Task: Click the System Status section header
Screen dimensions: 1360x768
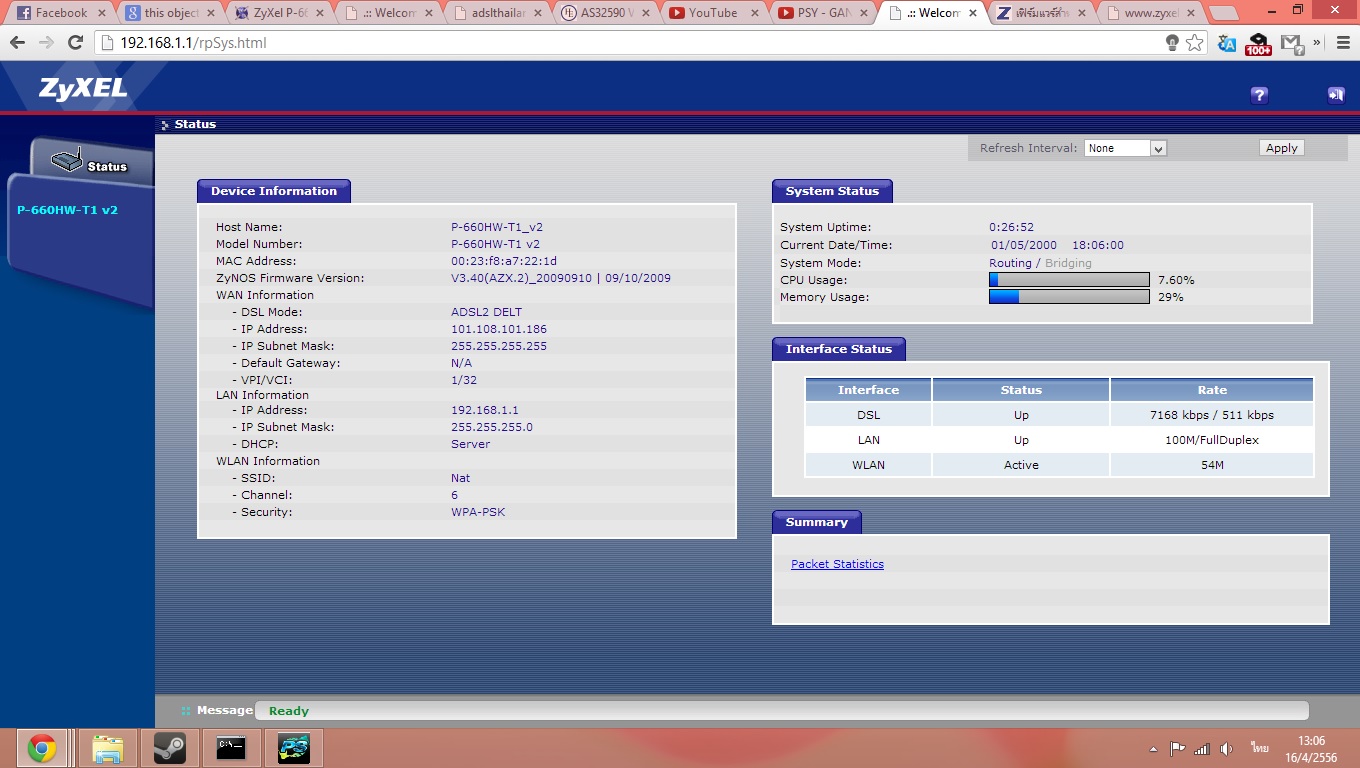Action: pyautogui.click(x=832, y=191)
